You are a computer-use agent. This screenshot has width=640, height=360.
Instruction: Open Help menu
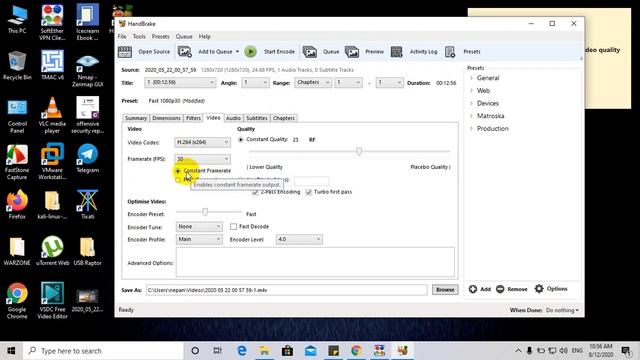pos(204,36)
